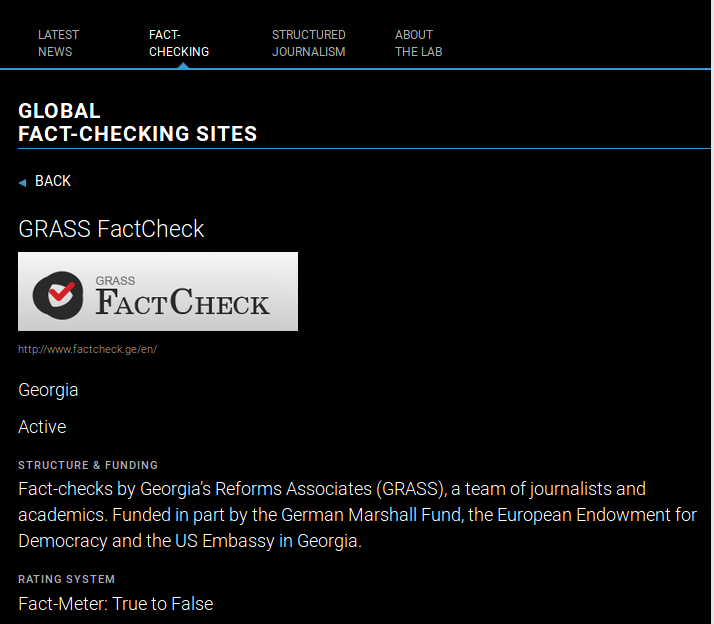714x624 pixels.
Task: Select the Georgia country label
Action: (x=48, y=390)
